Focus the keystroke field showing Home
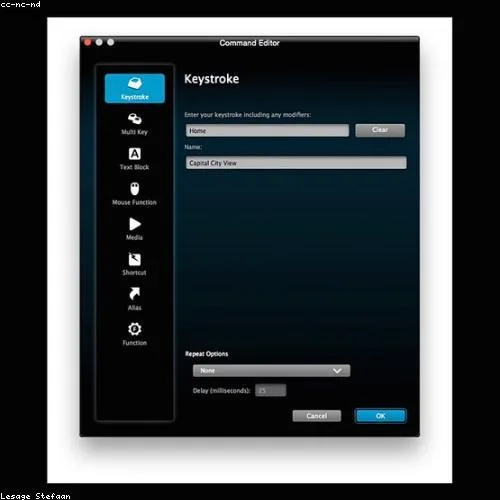The width and height of the screenshot is (500, 500). point(267,131)
